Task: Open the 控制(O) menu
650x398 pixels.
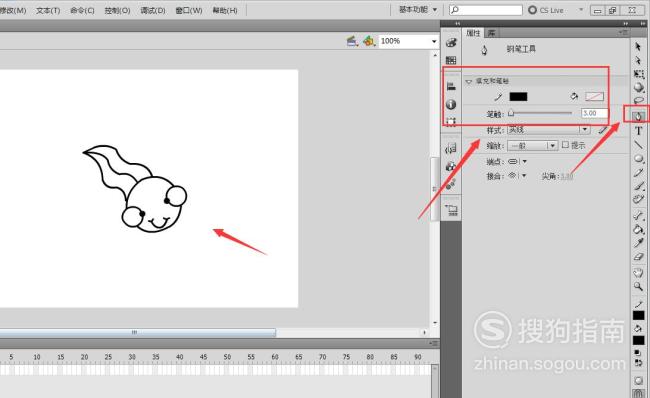Action: tap(117, 10)
